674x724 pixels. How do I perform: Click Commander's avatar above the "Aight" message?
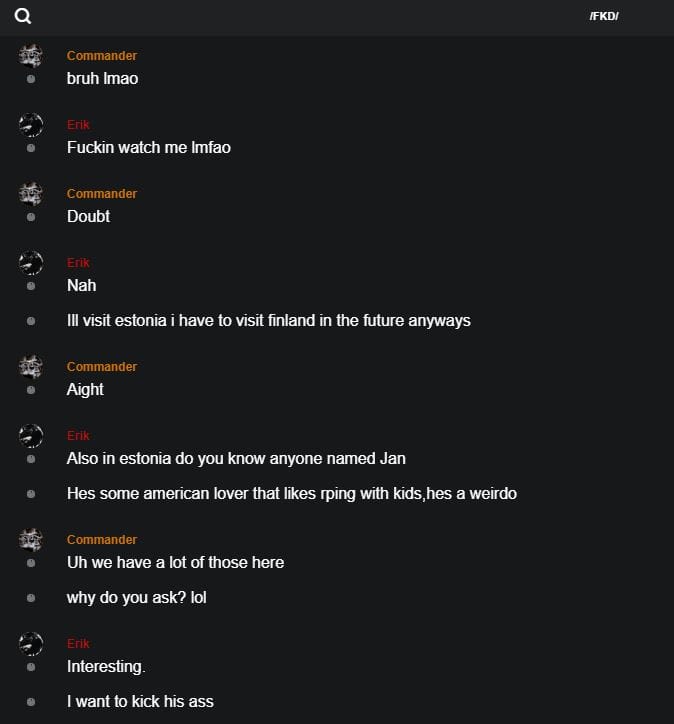(31, 366)
